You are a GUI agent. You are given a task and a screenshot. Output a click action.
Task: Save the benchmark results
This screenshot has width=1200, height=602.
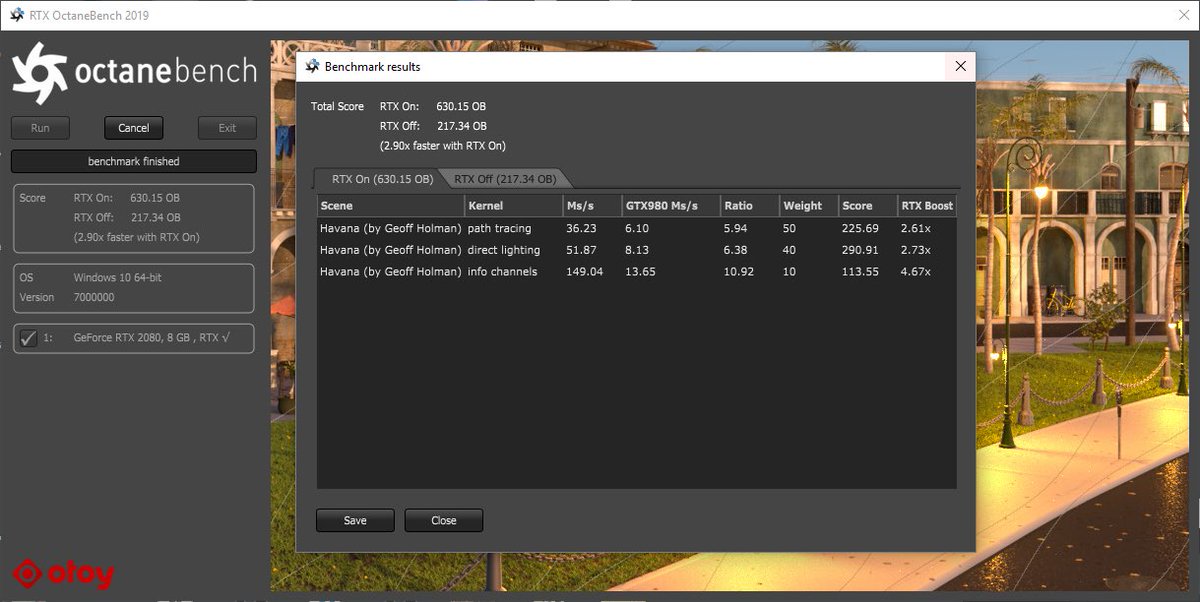tap(355, 520)
